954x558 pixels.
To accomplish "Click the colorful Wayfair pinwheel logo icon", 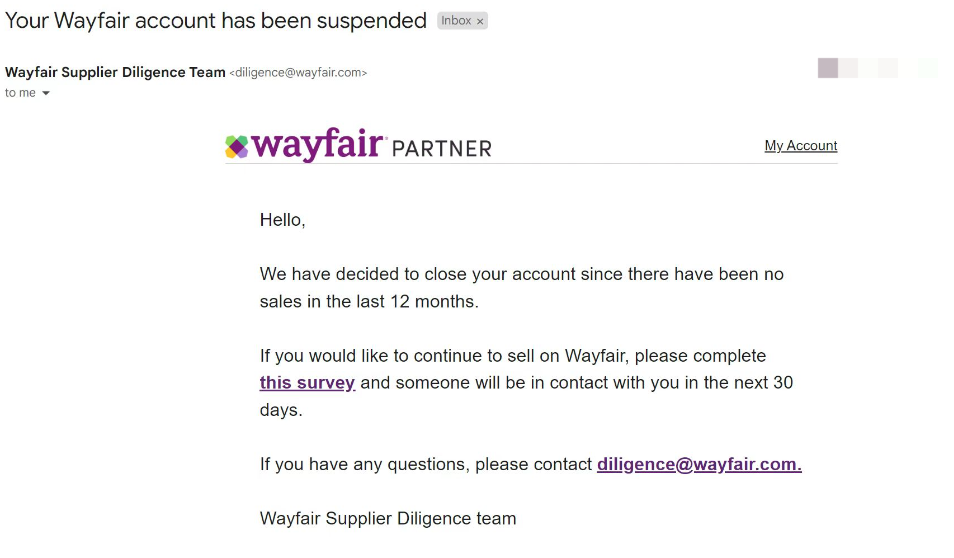I will coord(237,147).
